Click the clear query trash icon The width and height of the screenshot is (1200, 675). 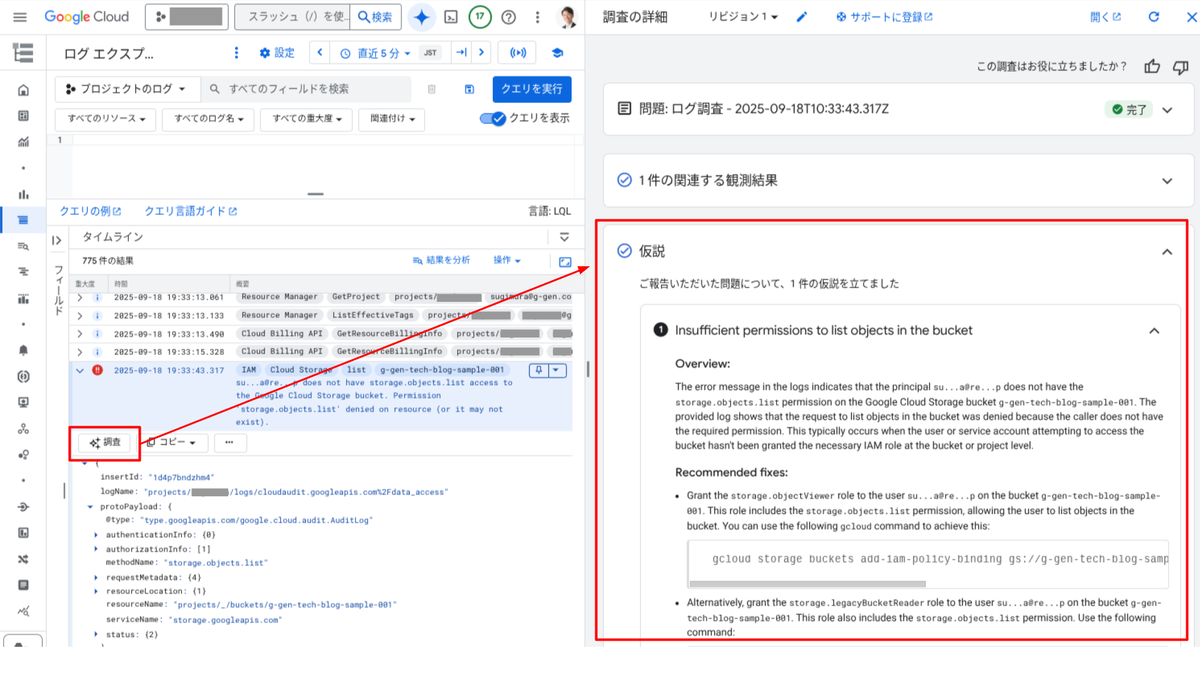click(x=432, y=89)
